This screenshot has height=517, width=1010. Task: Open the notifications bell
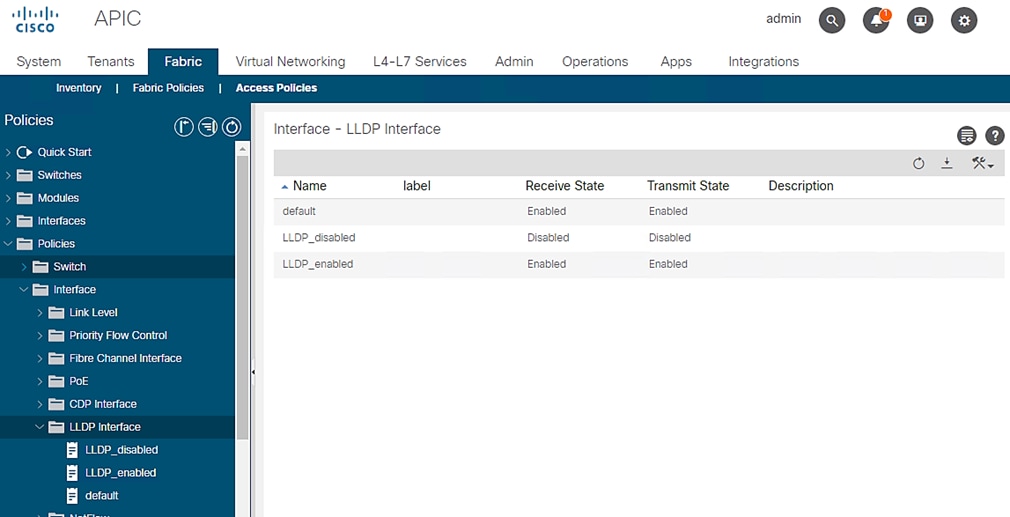pyautogui.click(x=876, y=20)
